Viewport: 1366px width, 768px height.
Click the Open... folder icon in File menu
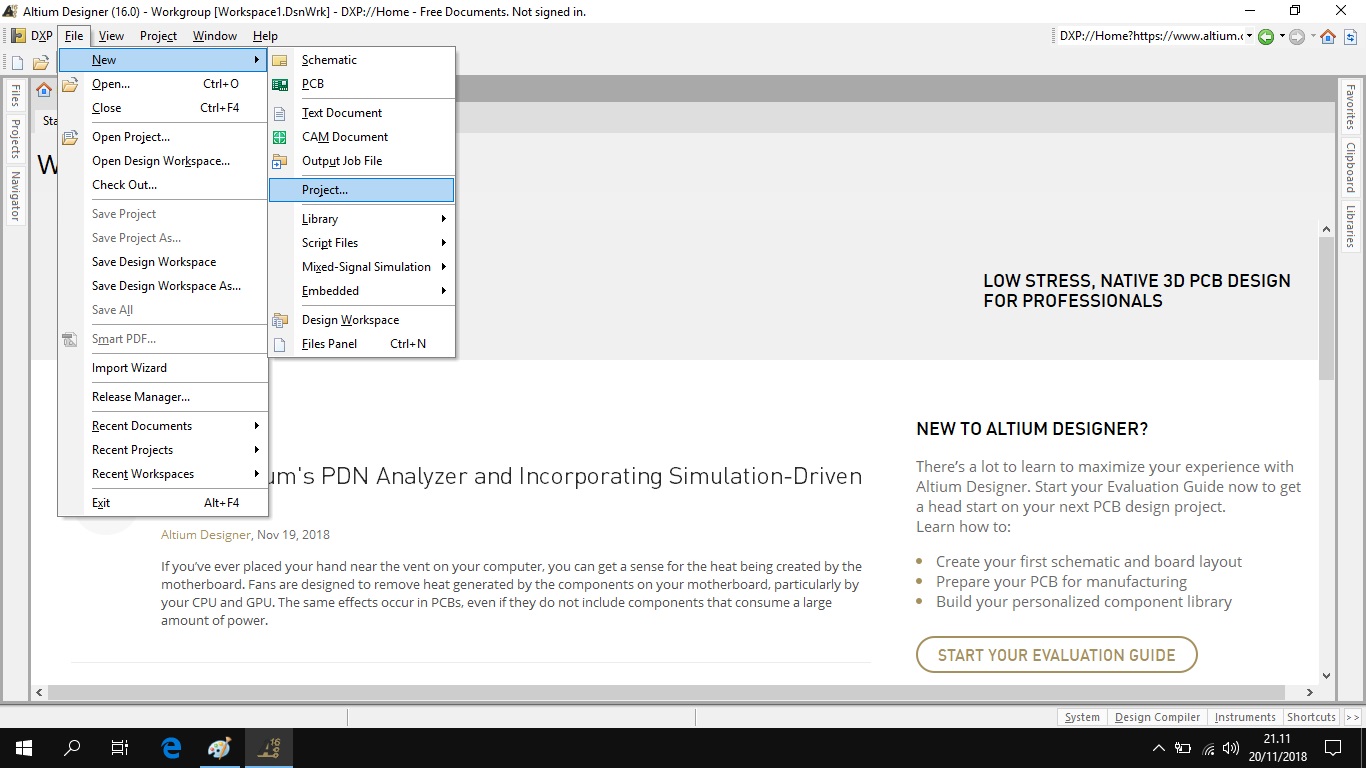tap(70, 84)
